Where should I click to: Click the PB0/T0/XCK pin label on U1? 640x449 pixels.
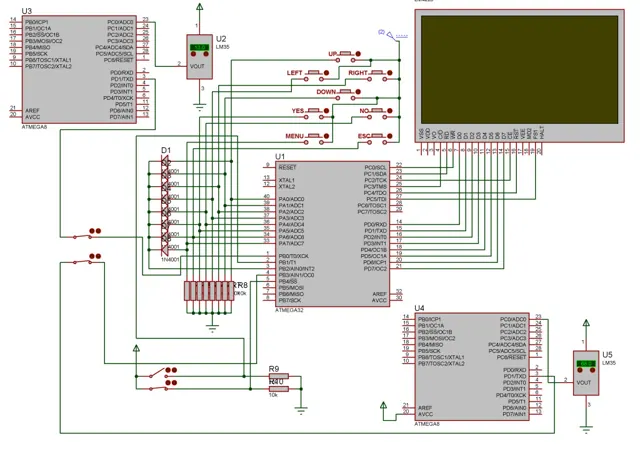(293, 256)
